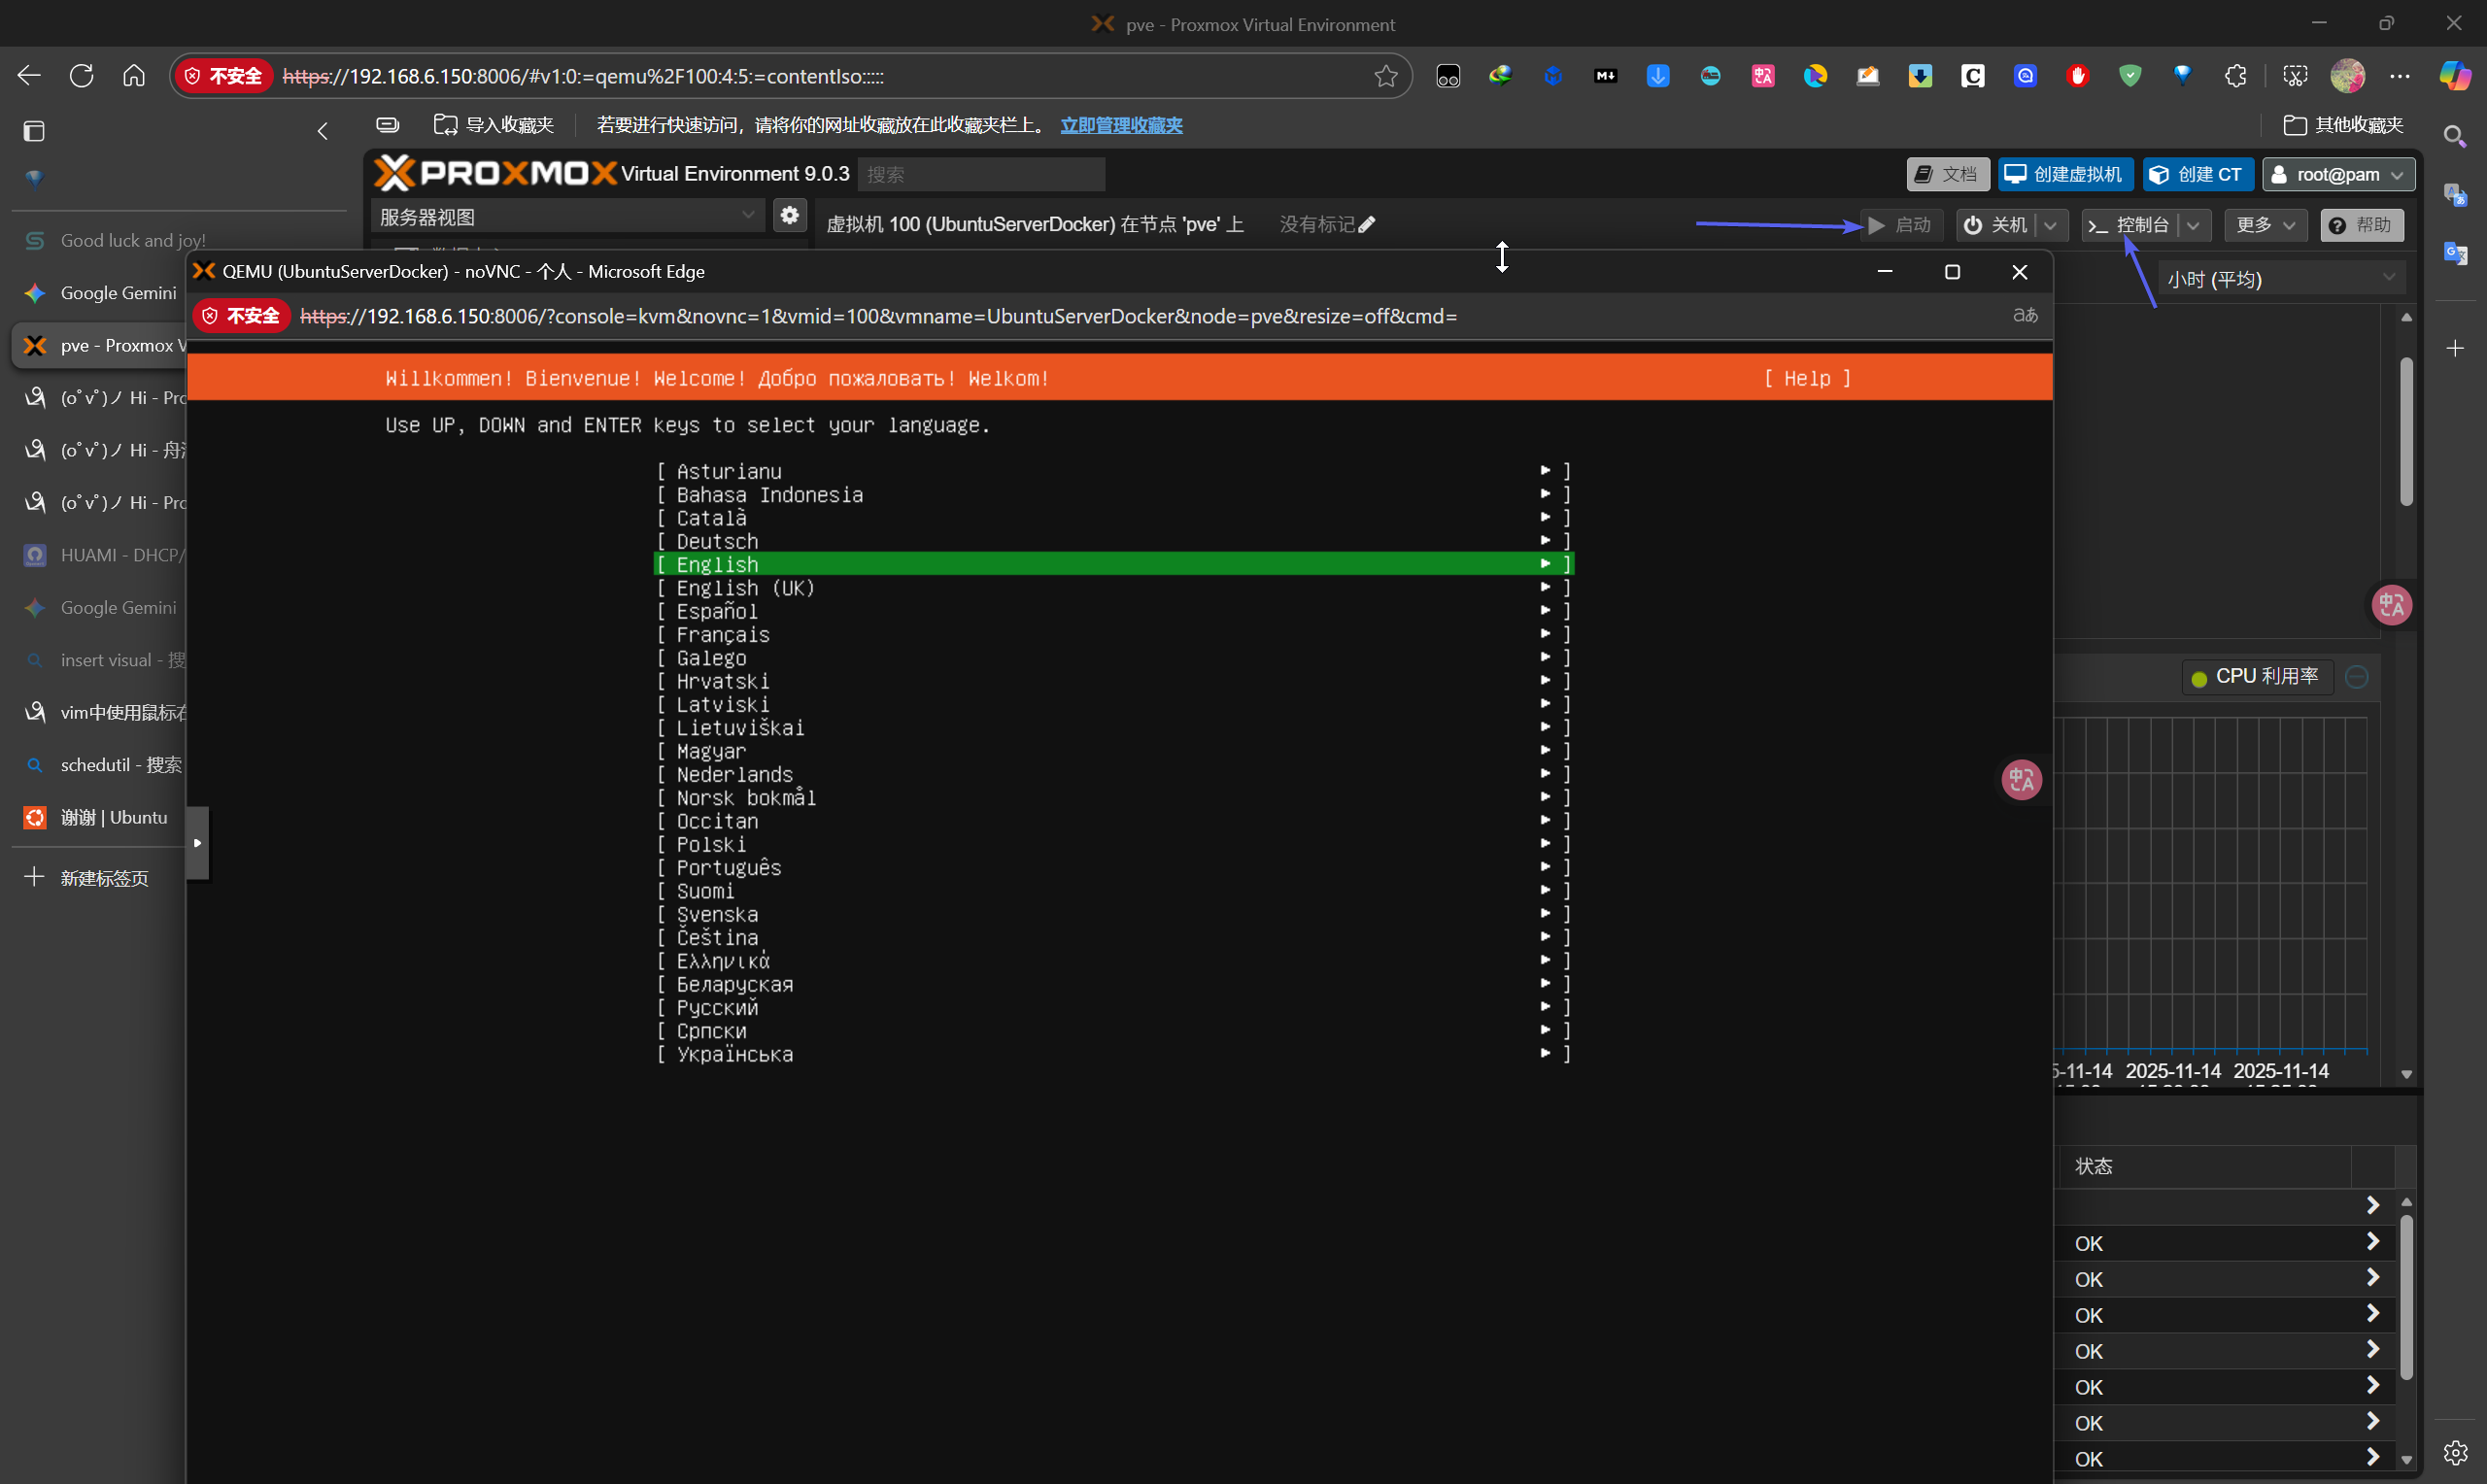
Task: Click the Proxmox 搜索 search field
Action: [x=980, y=174]
